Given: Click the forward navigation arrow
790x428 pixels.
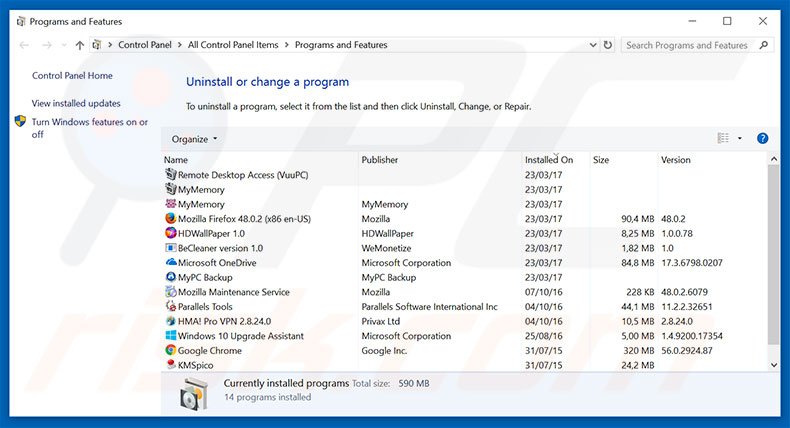Looking at the screenshot, I should tap(47, 45).
